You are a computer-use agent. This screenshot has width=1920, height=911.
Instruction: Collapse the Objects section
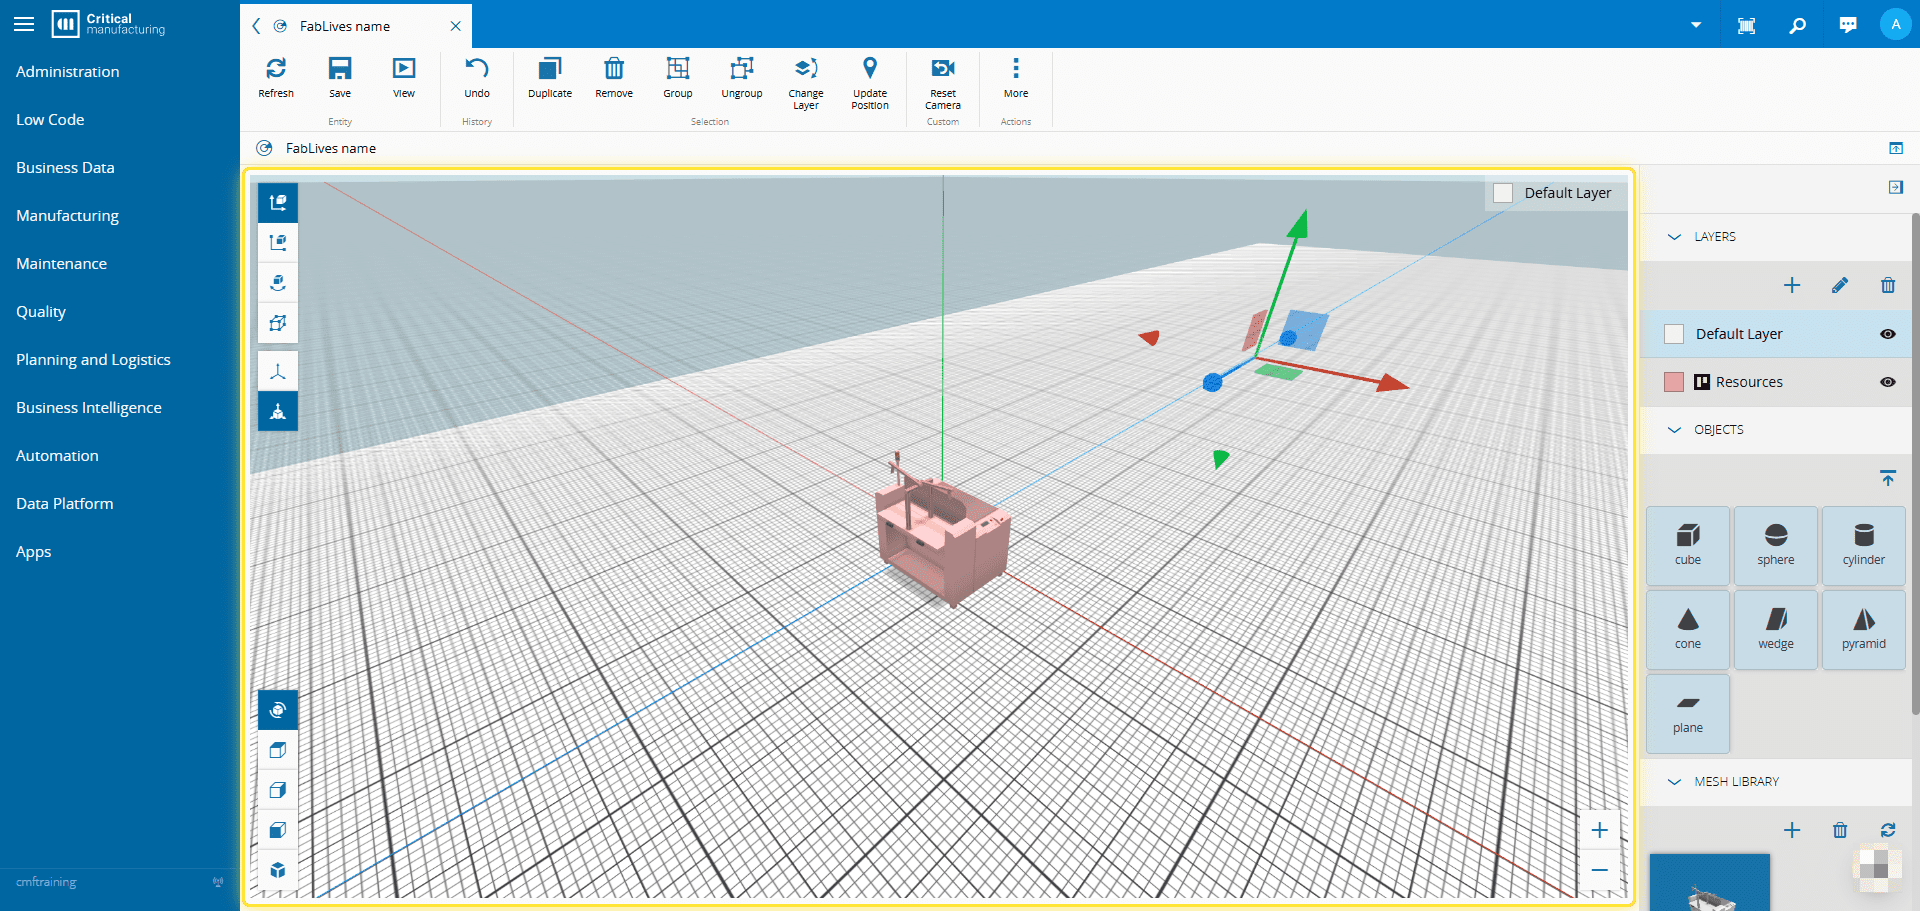click(1674, 430)
